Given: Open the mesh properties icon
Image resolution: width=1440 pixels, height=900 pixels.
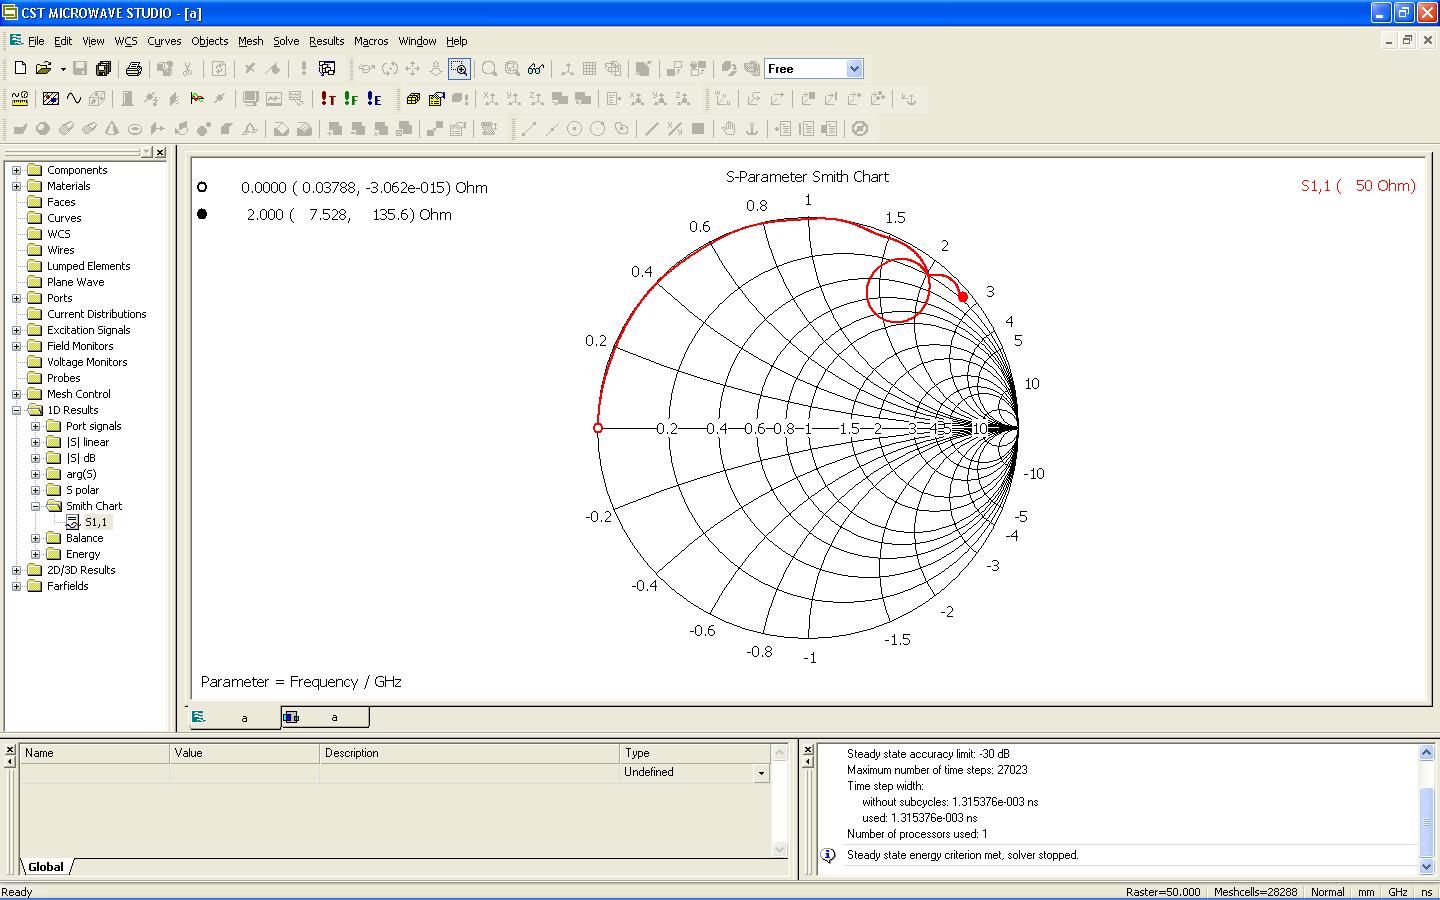Looking at the screenshot, I should point(436,99).
